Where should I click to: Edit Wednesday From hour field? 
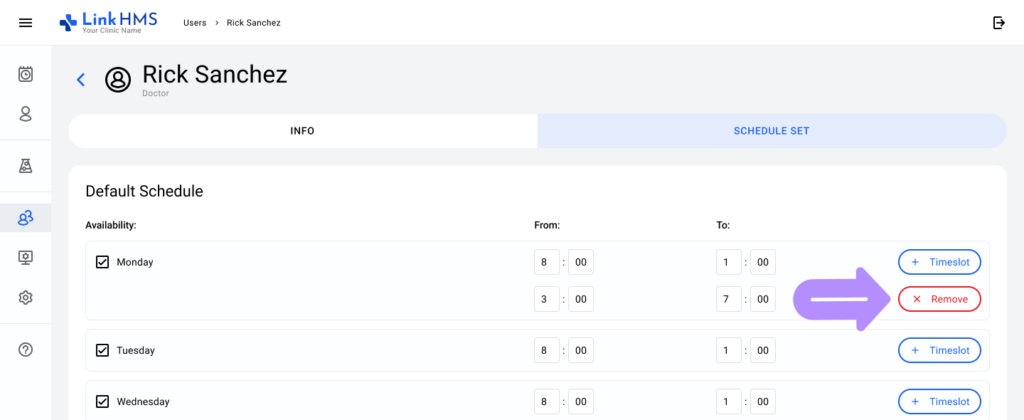tap(547, 402)
